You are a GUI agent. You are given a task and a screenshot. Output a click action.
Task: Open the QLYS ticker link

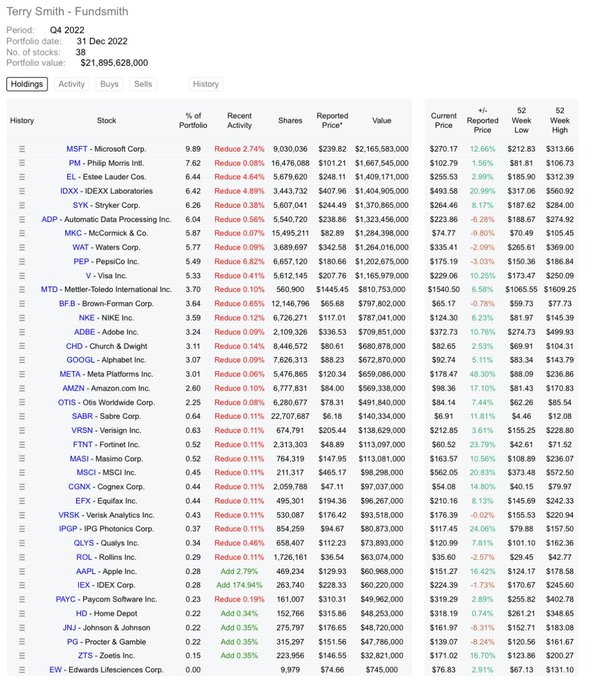click(x=84, y=543)
